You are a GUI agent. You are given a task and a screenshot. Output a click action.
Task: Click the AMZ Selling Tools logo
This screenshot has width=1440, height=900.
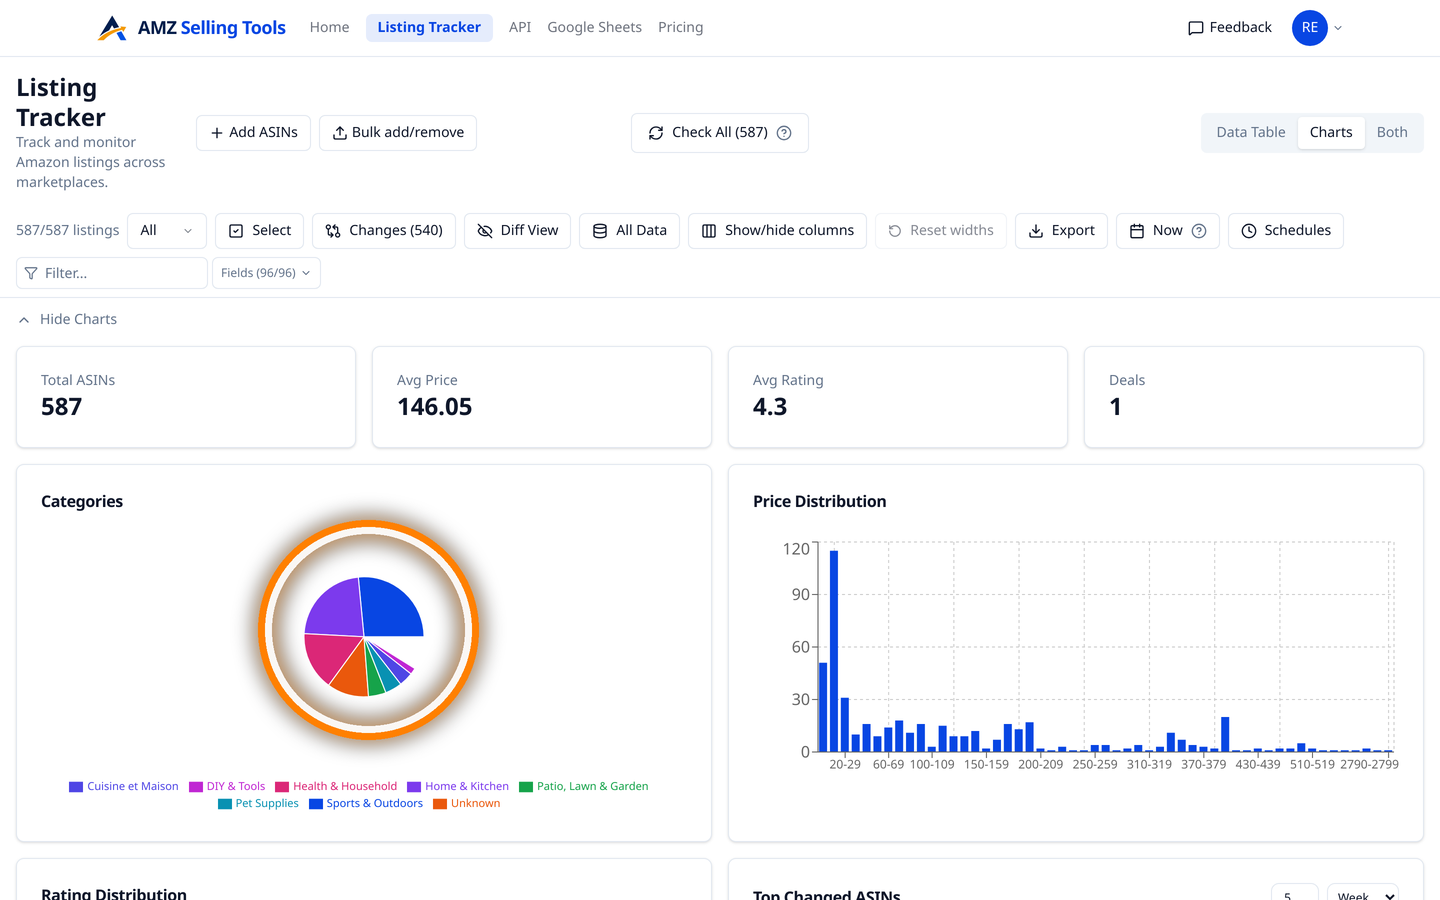coord(192,28)
